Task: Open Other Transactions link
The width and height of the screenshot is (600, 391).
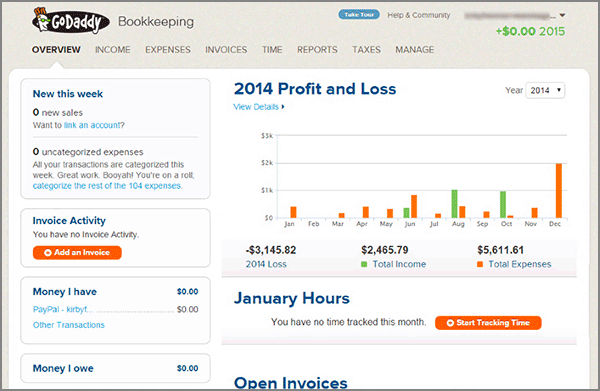Action: [x=68, y=325]
